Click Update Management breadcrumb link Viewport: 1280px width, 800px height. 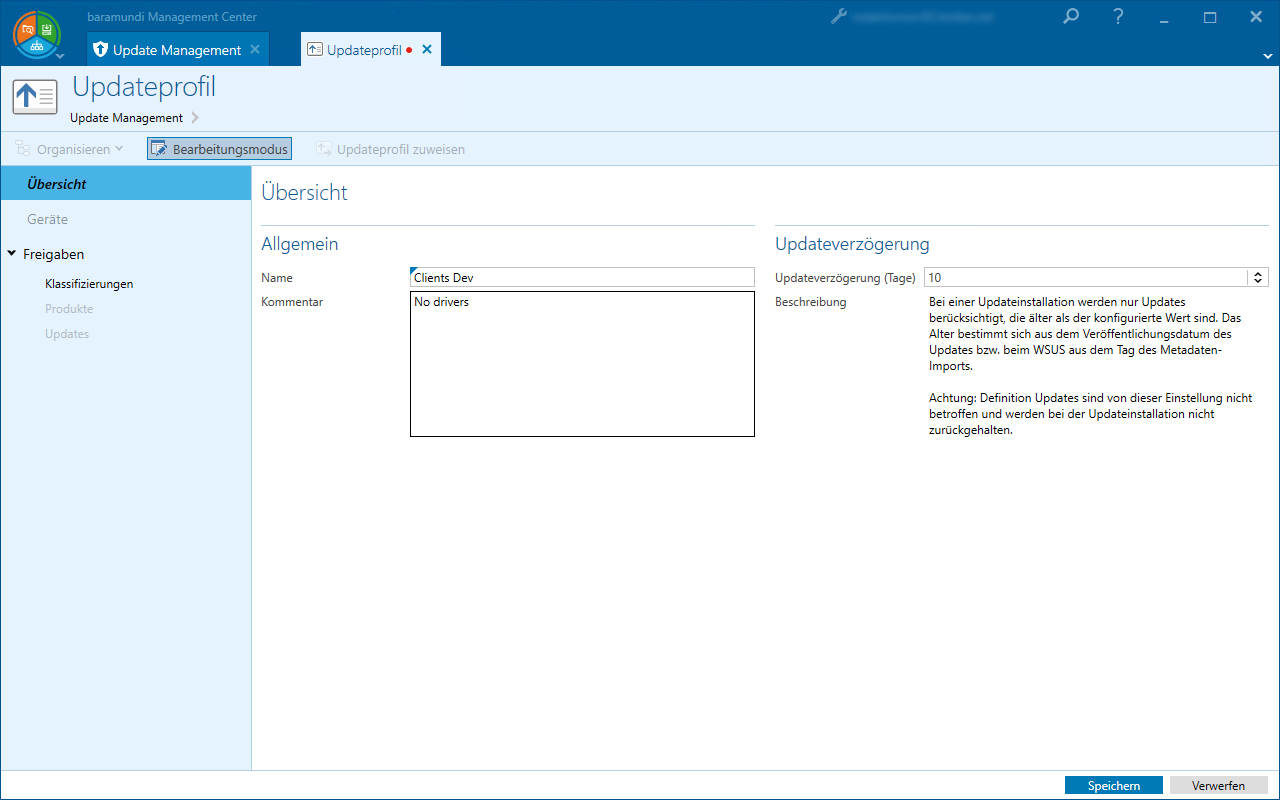pos(126,118)
